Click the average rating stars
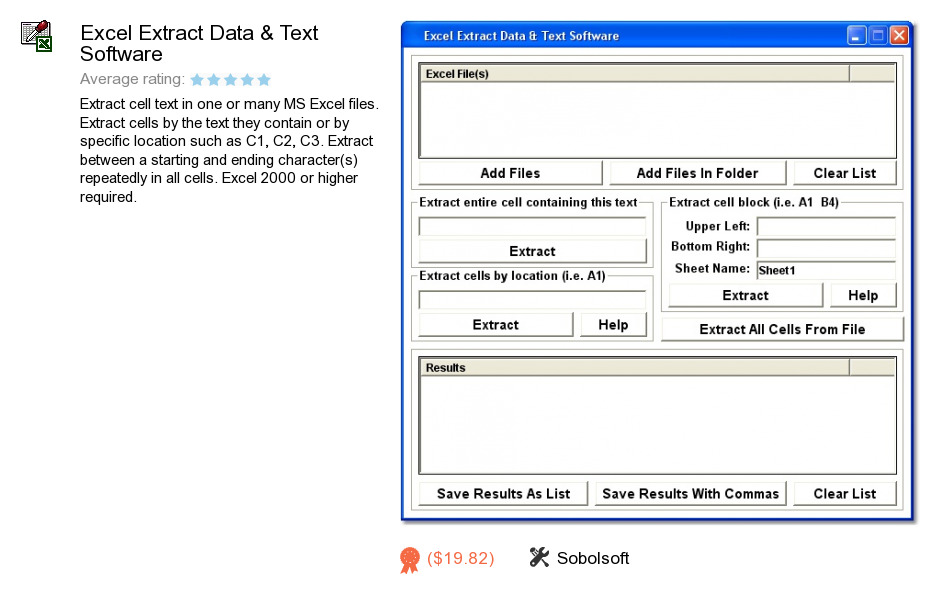 (231, 79)
